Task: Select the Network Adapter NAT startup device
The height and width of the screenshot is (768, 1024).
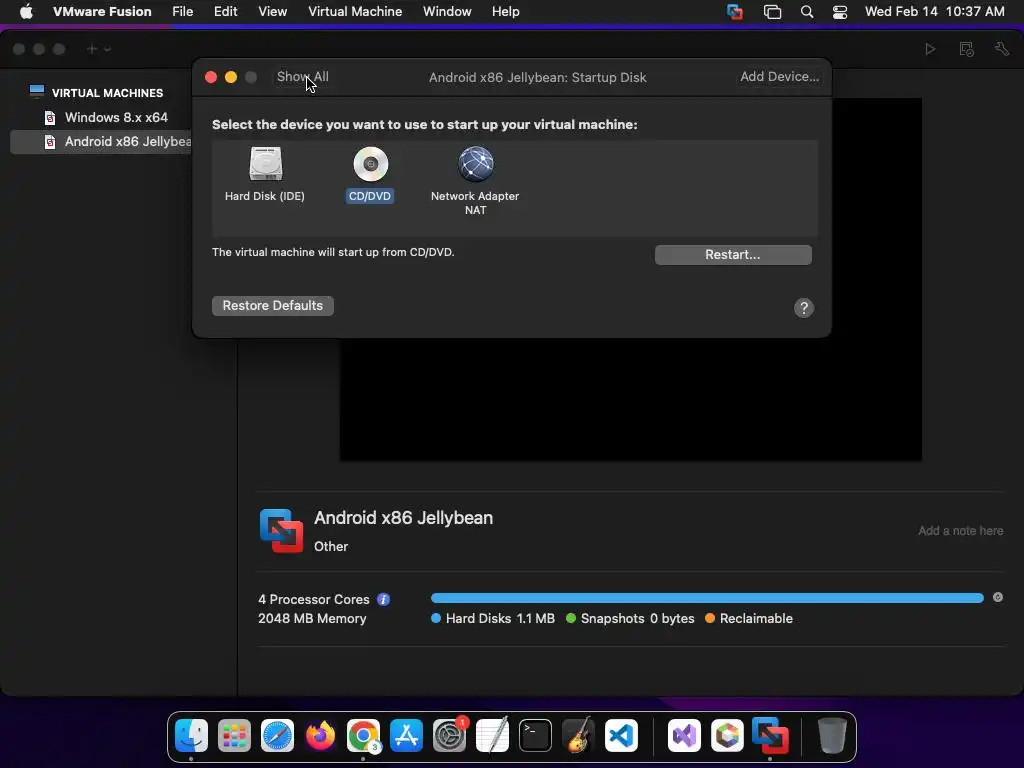Action: click(x=475, y=180)
